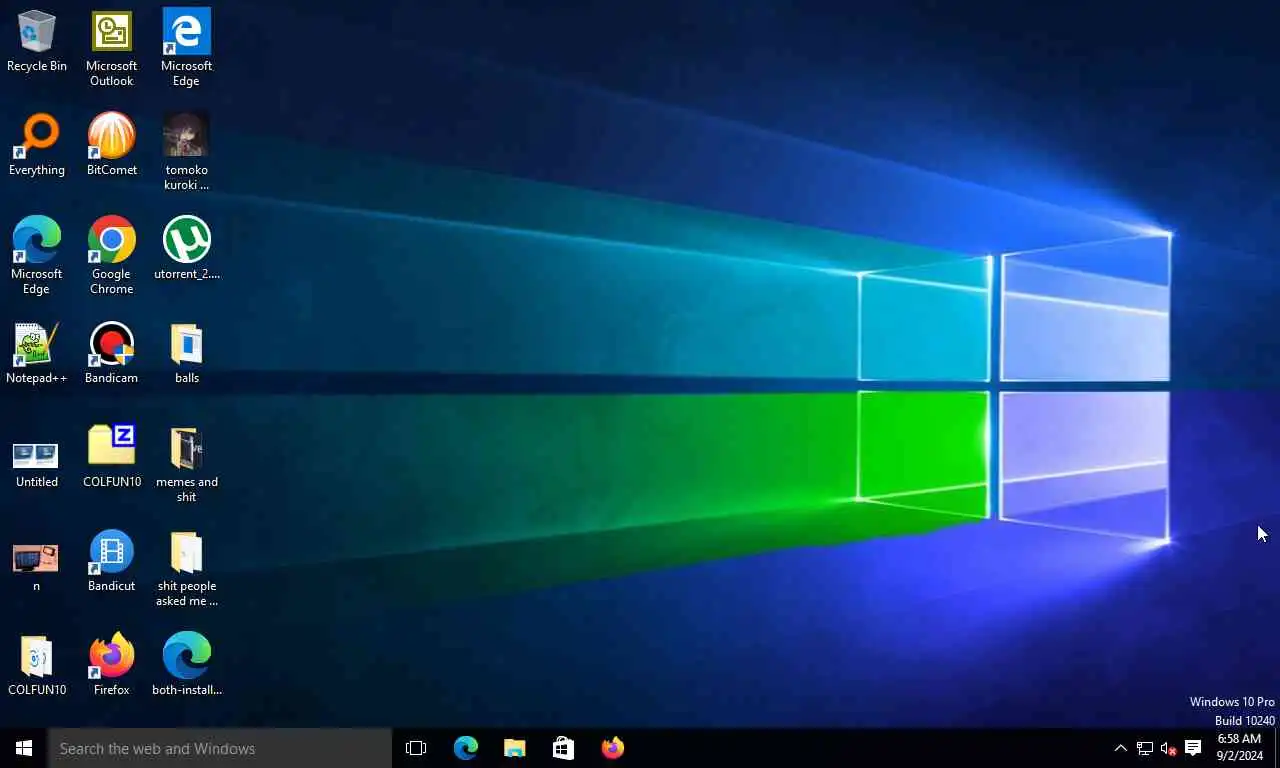Select the Bandicut desktop shortcut
1280x768 pixels.
(x=111, y=561)
